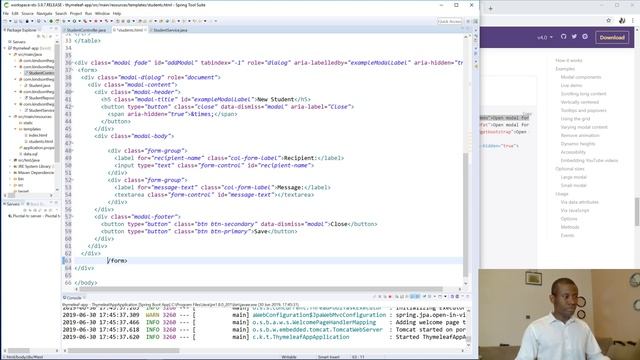
Task: Click the red Terminate console icon
Action: pos(390,297)
